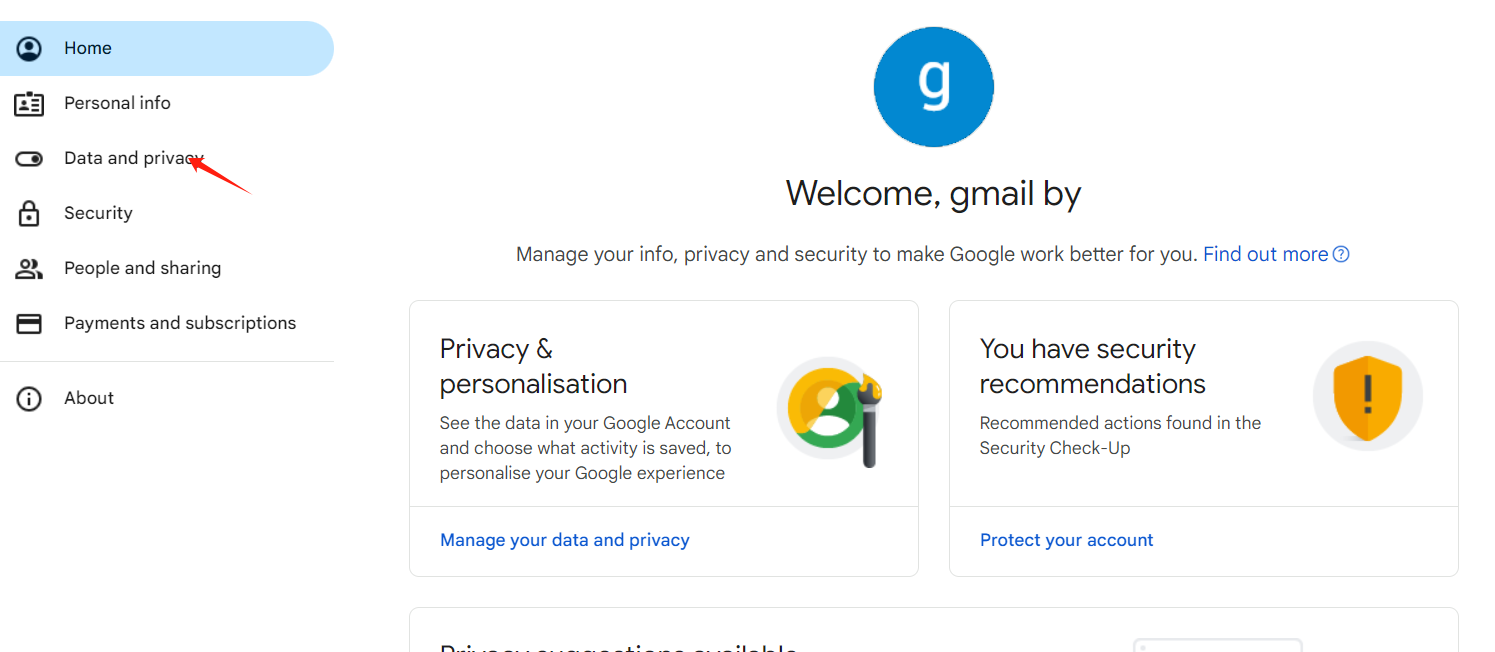Screen dimensions: 1495x652
Task: Open Personal info section
Action: coord(117,103)
